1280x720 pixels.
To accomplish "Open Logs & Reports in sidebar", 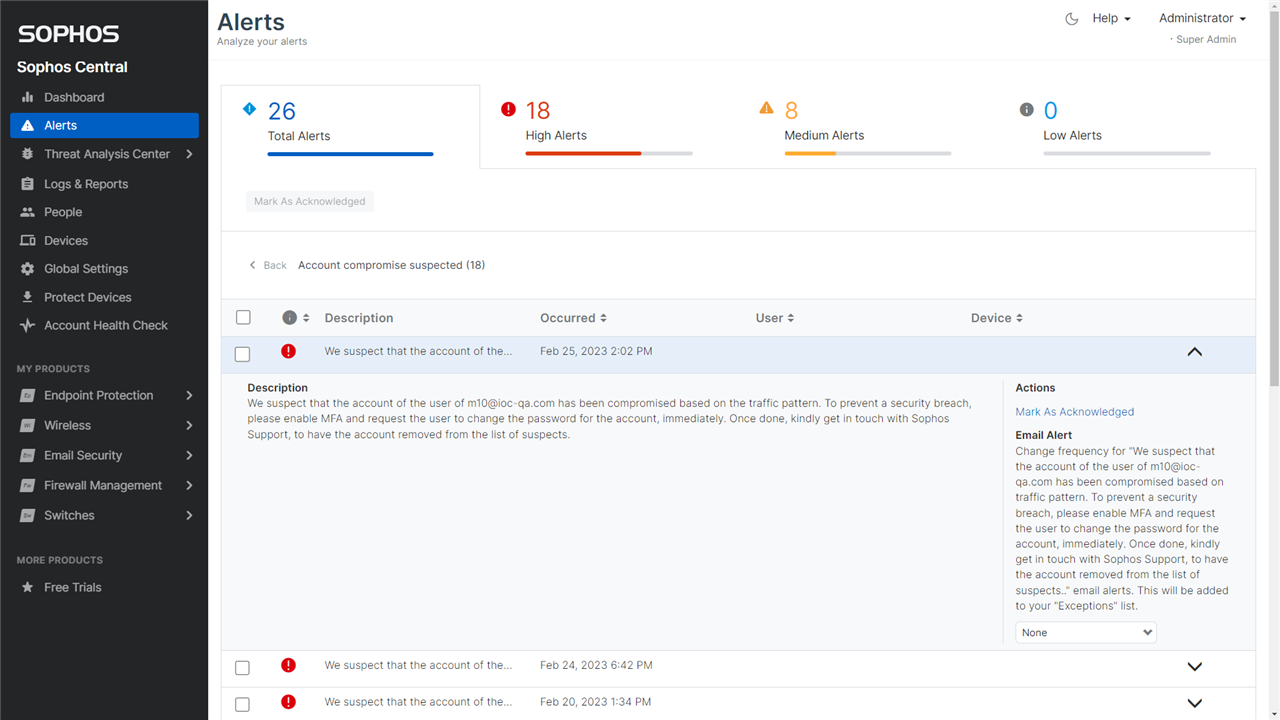I will 104,184.
